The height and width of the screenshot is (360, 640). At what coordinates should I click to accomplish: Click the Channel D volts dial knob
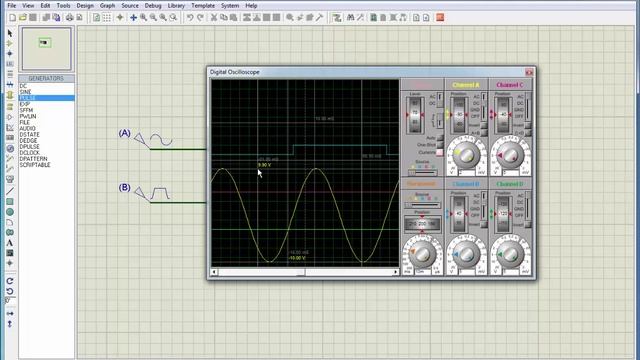(510, 253)
